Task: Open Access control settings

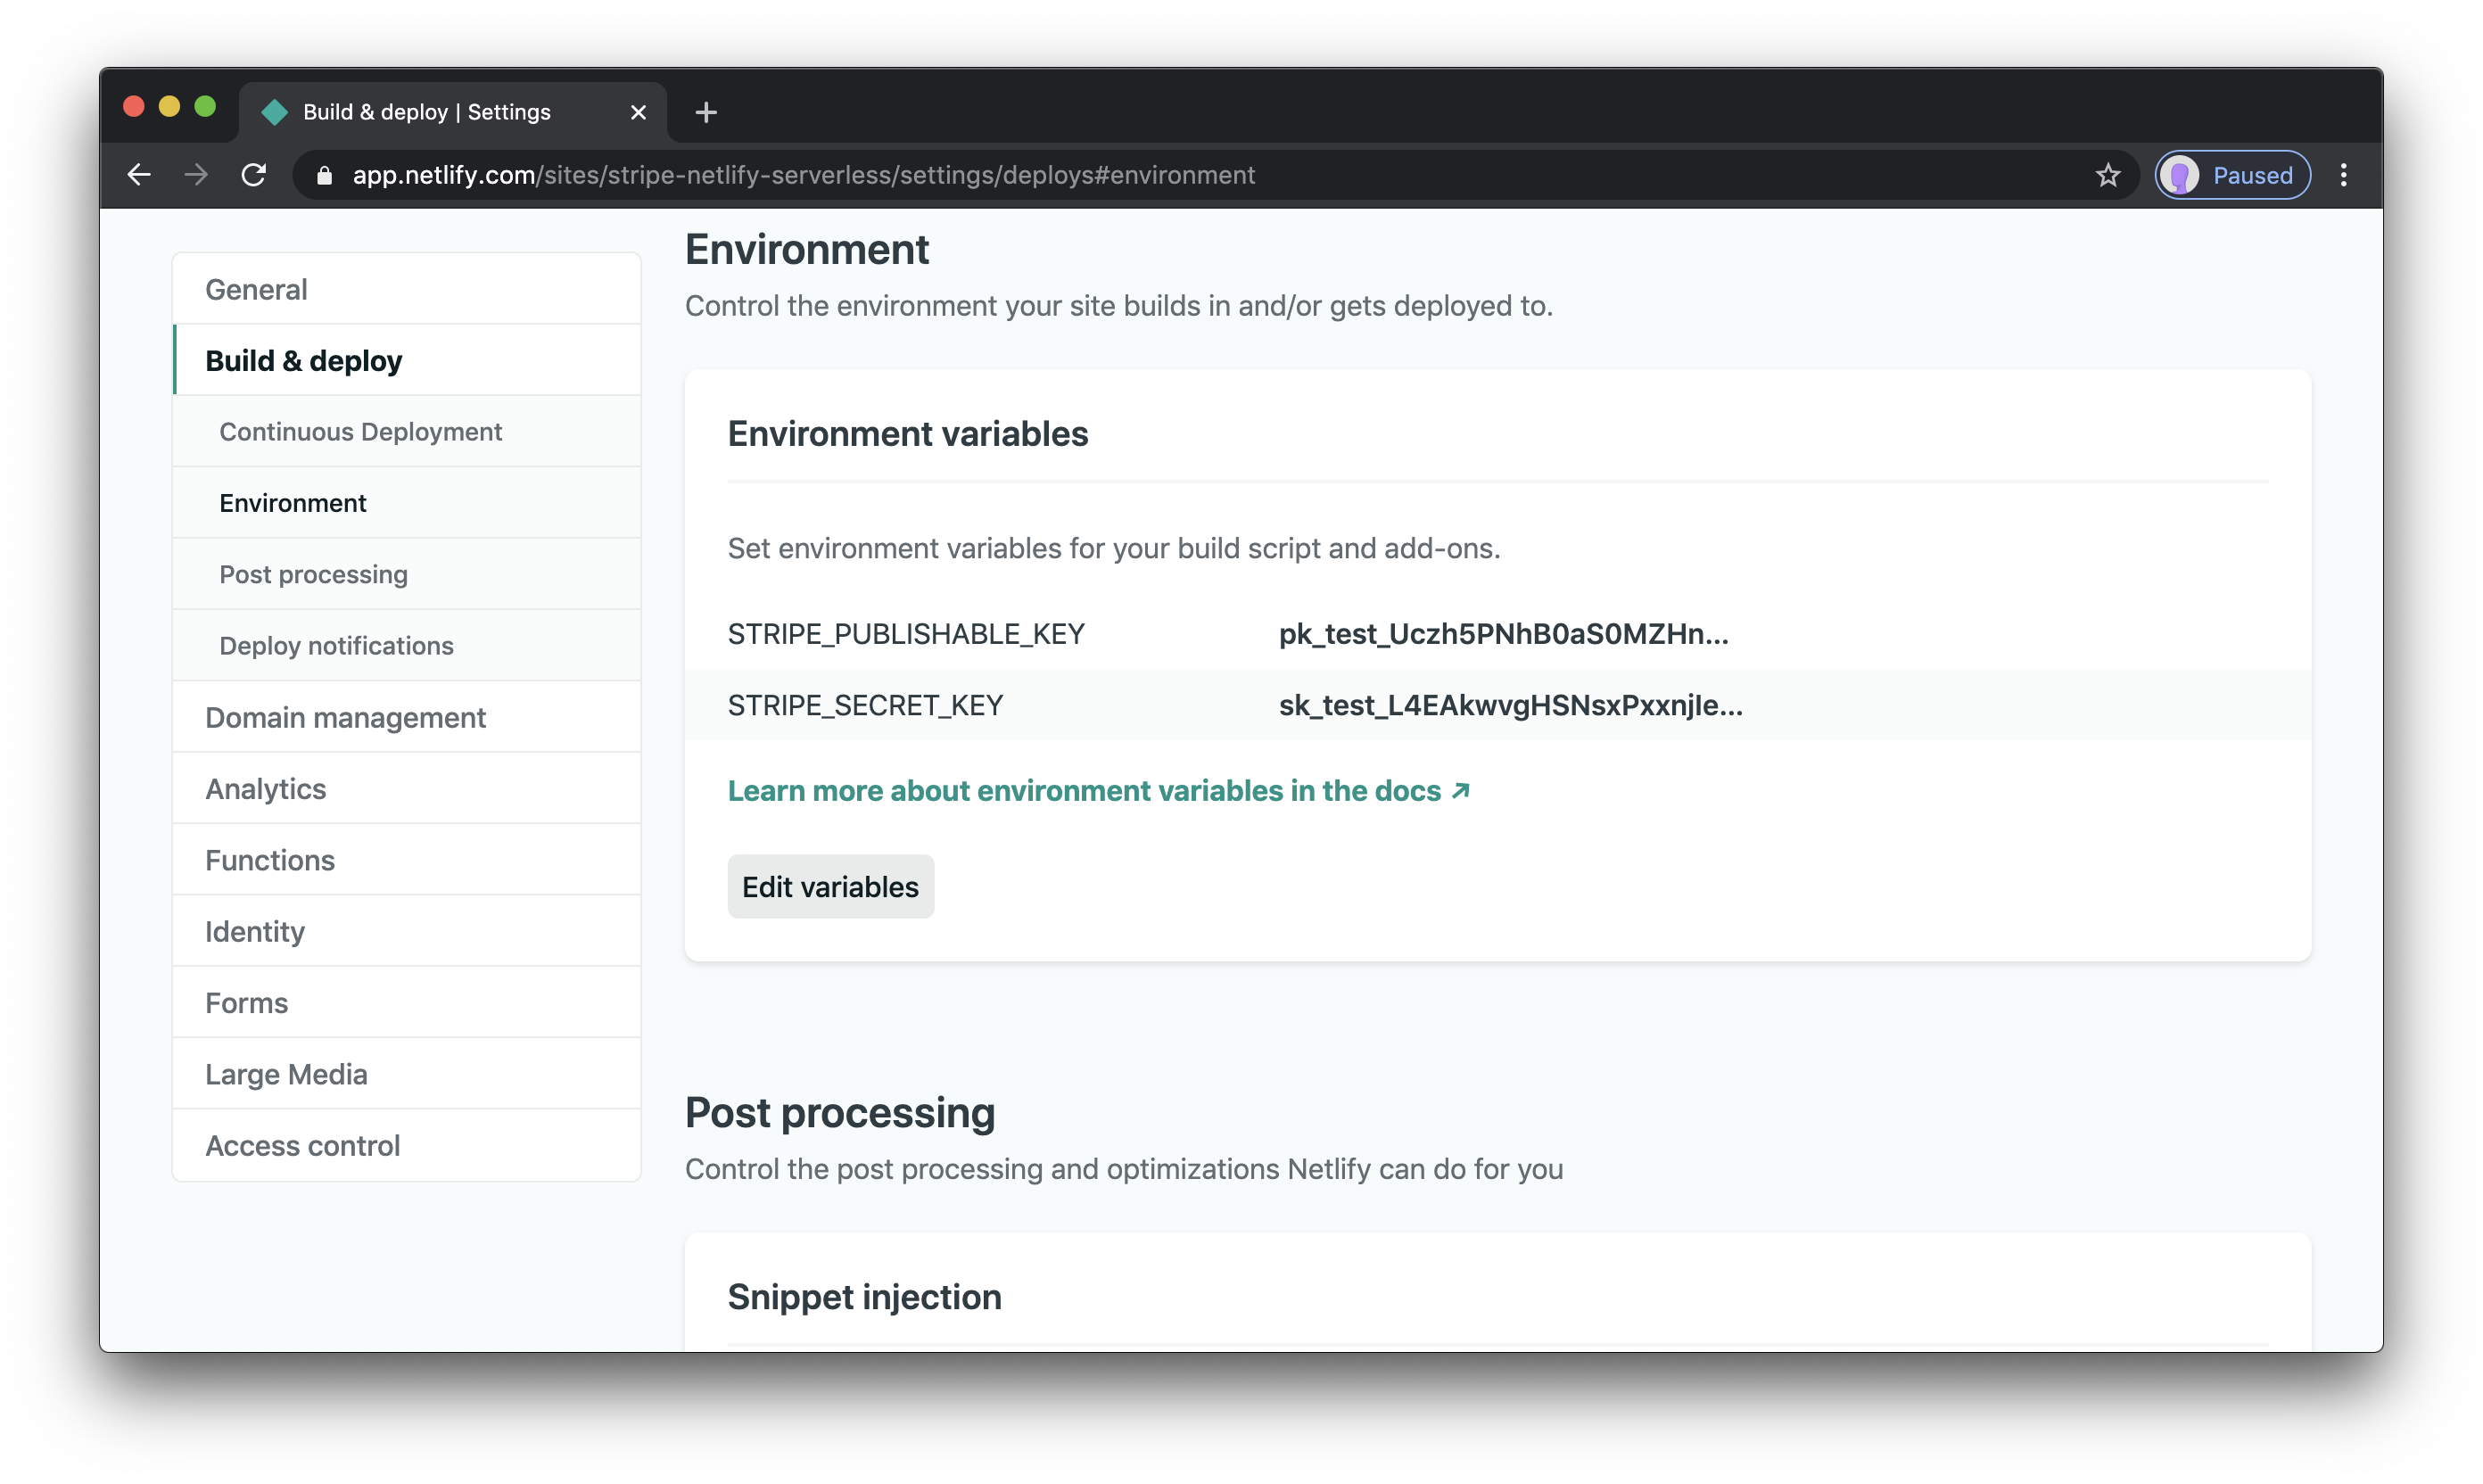Action: tap(302, 1145)
